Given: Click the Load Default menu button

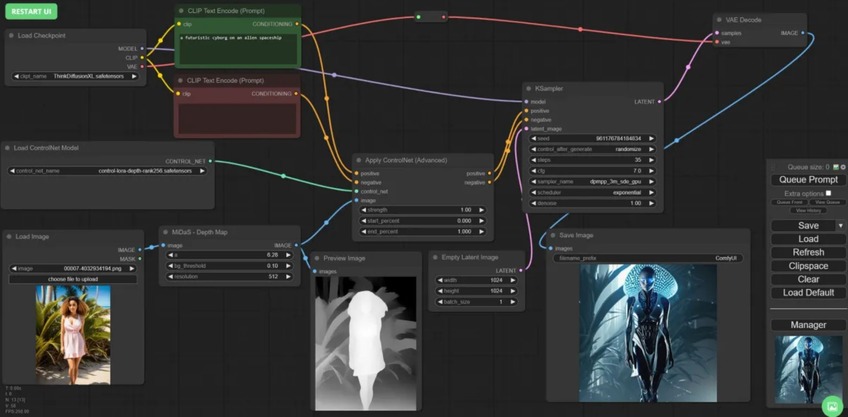Looking at the screenshot, I should click(x=808, y=292).
